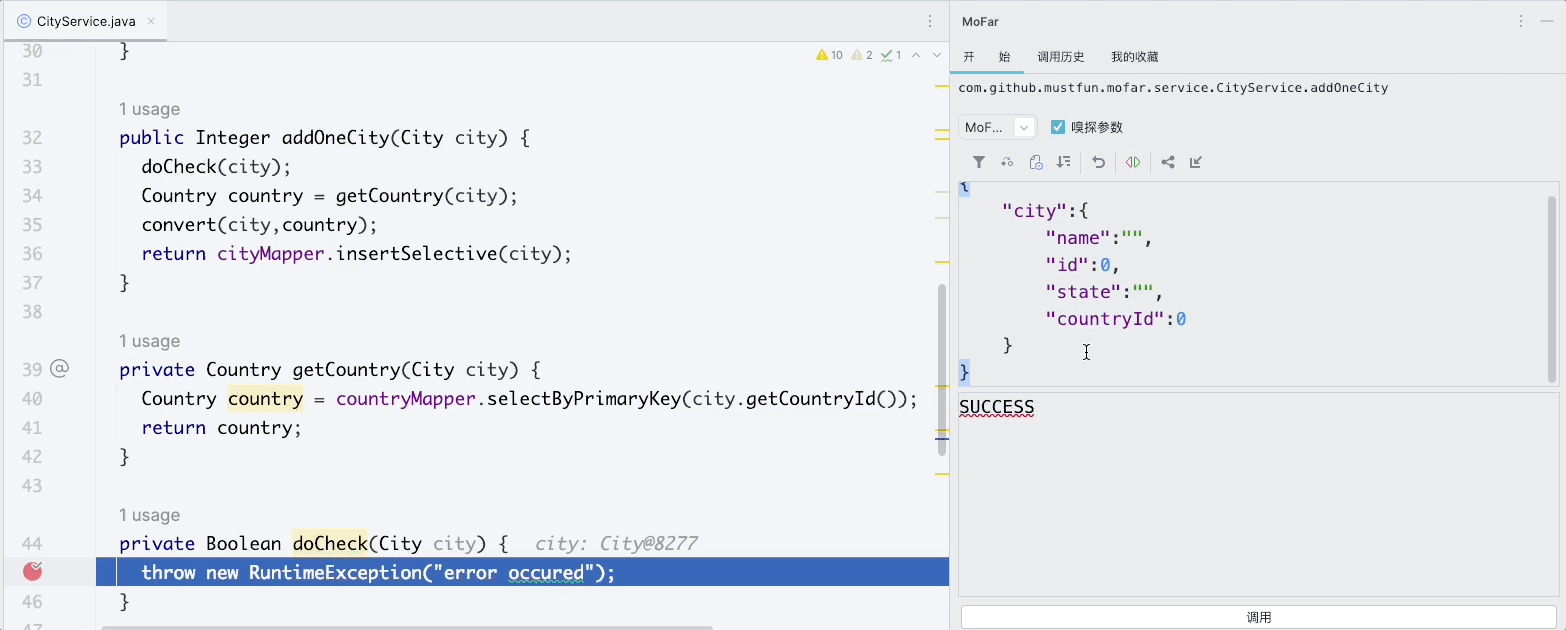The width and height of the screenshot is (1566, 630).
Task: Toggle the 嗅探参数 checkbox
Action: [x=1058, y=127]
